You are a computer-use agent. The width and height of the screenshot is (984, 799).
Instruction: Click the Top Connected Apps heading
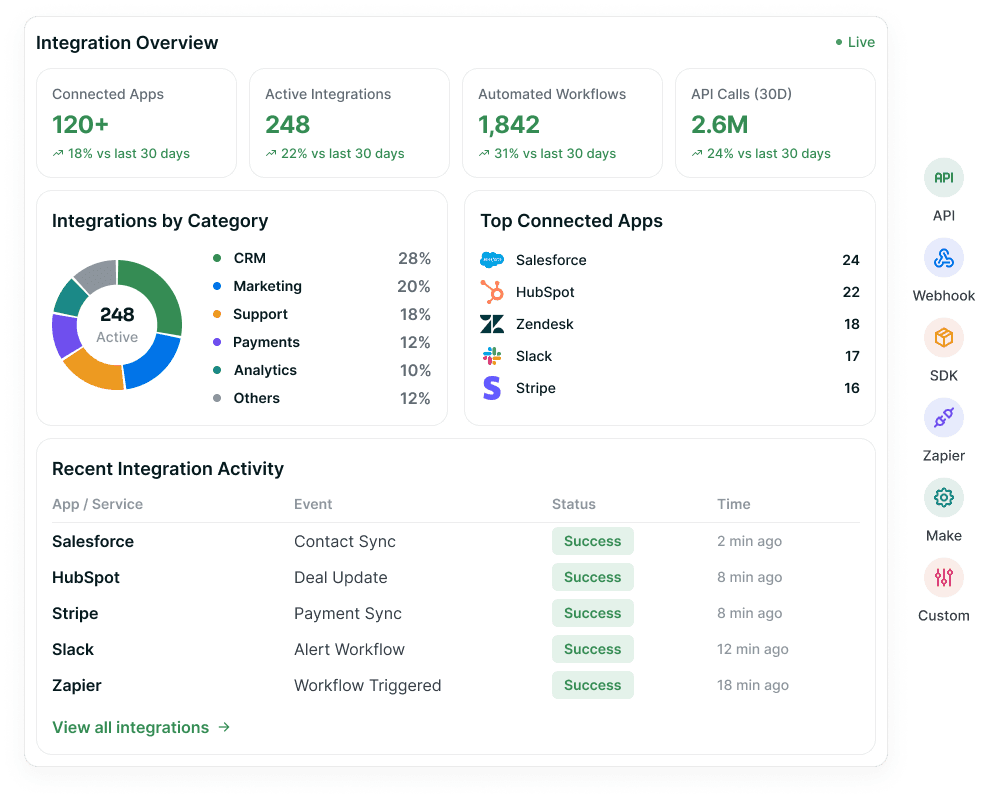pos(571,221)
